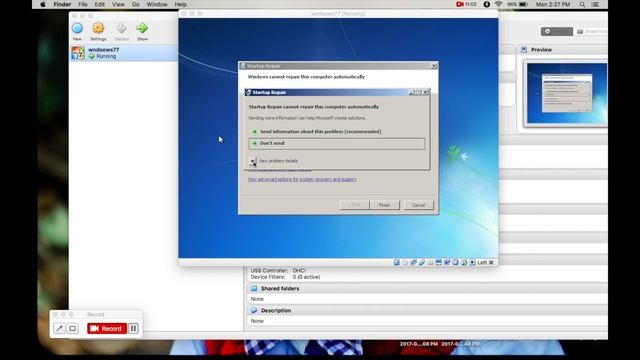This screenshot has width=640, height=360.
Task: Open the View menu
Action: (x=118, y=4)
